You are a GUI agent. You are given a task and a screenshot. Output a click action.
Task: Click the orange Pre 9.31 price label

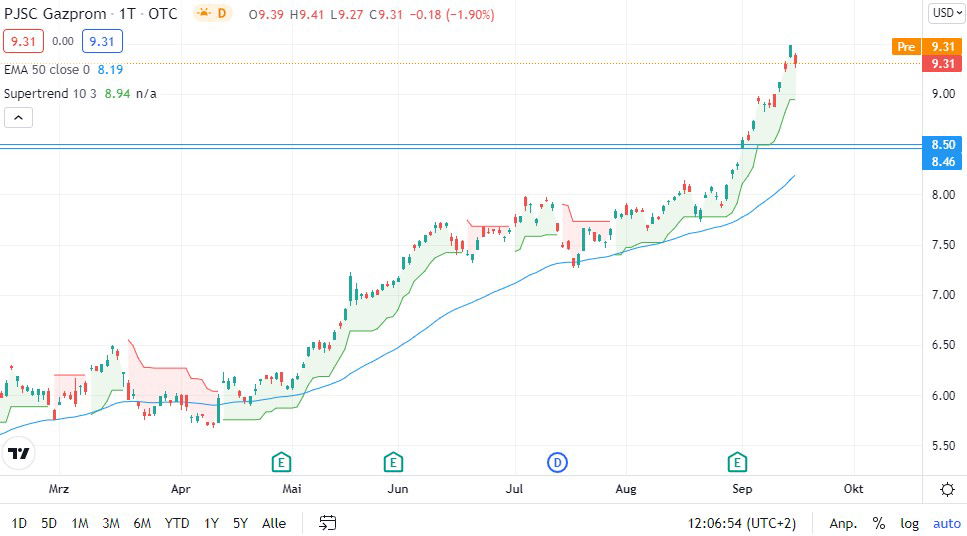(x=926, y=46)
